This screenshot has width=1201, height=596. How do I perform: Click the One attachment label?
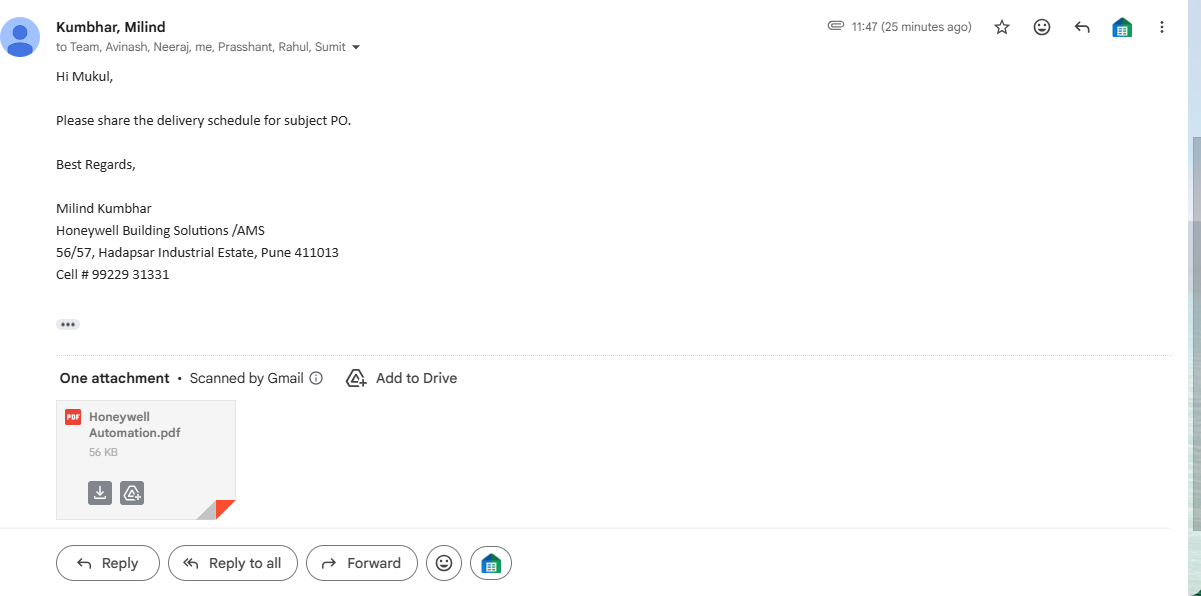pos(114,378)
